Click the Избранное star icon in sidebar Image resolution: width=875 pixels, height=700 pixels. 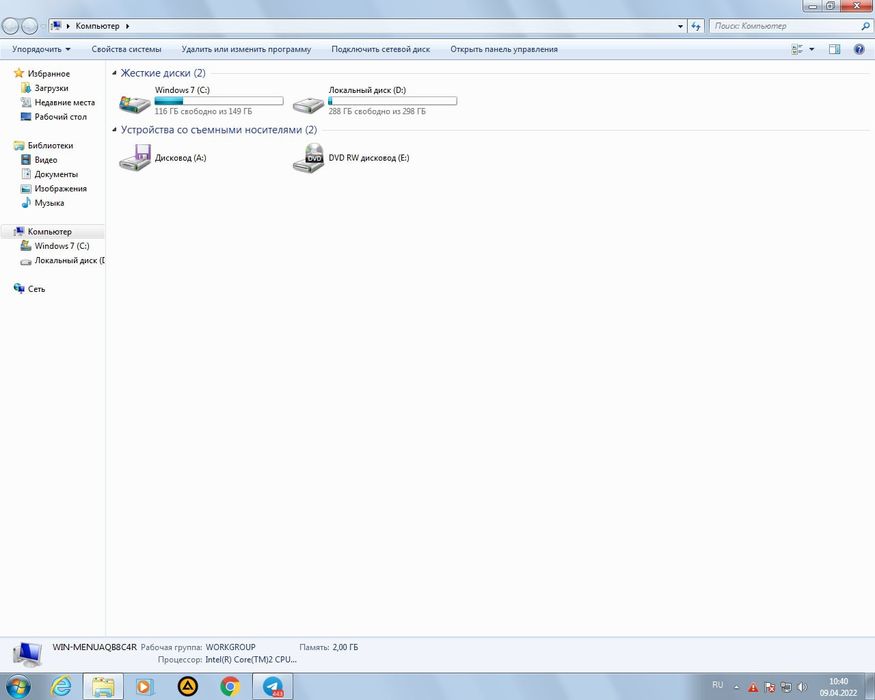(19, 73)
